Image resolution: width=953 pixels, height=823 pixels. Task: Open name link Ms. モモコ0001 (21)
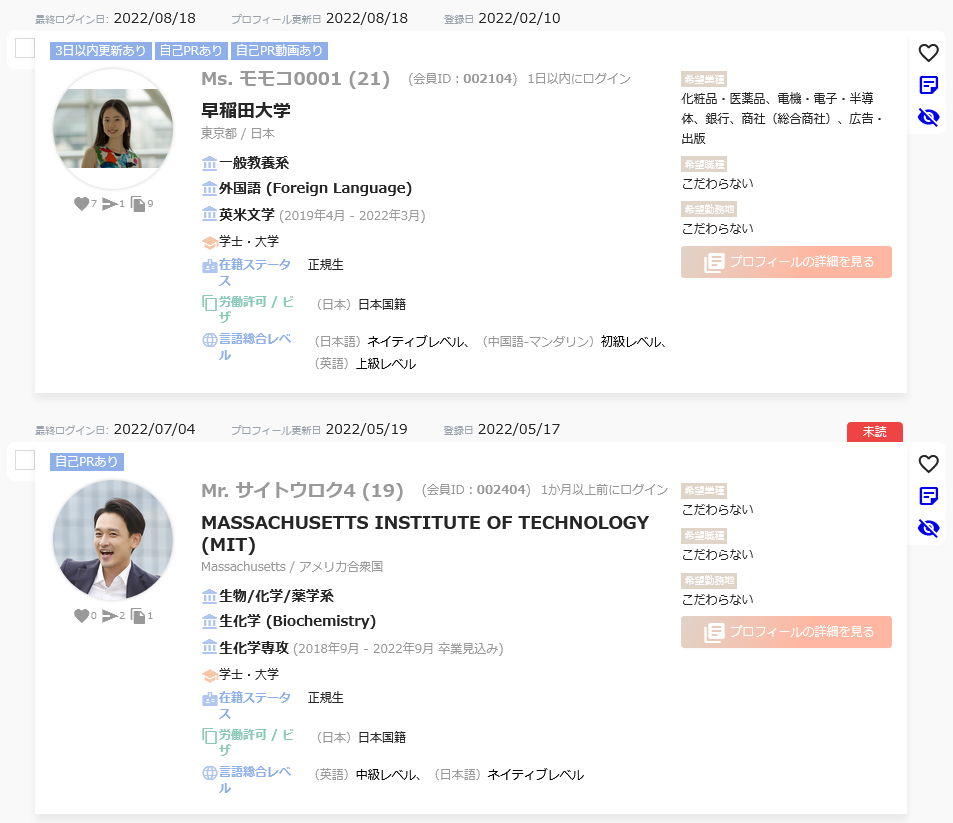pyautogui.click(x=295, y=78)
